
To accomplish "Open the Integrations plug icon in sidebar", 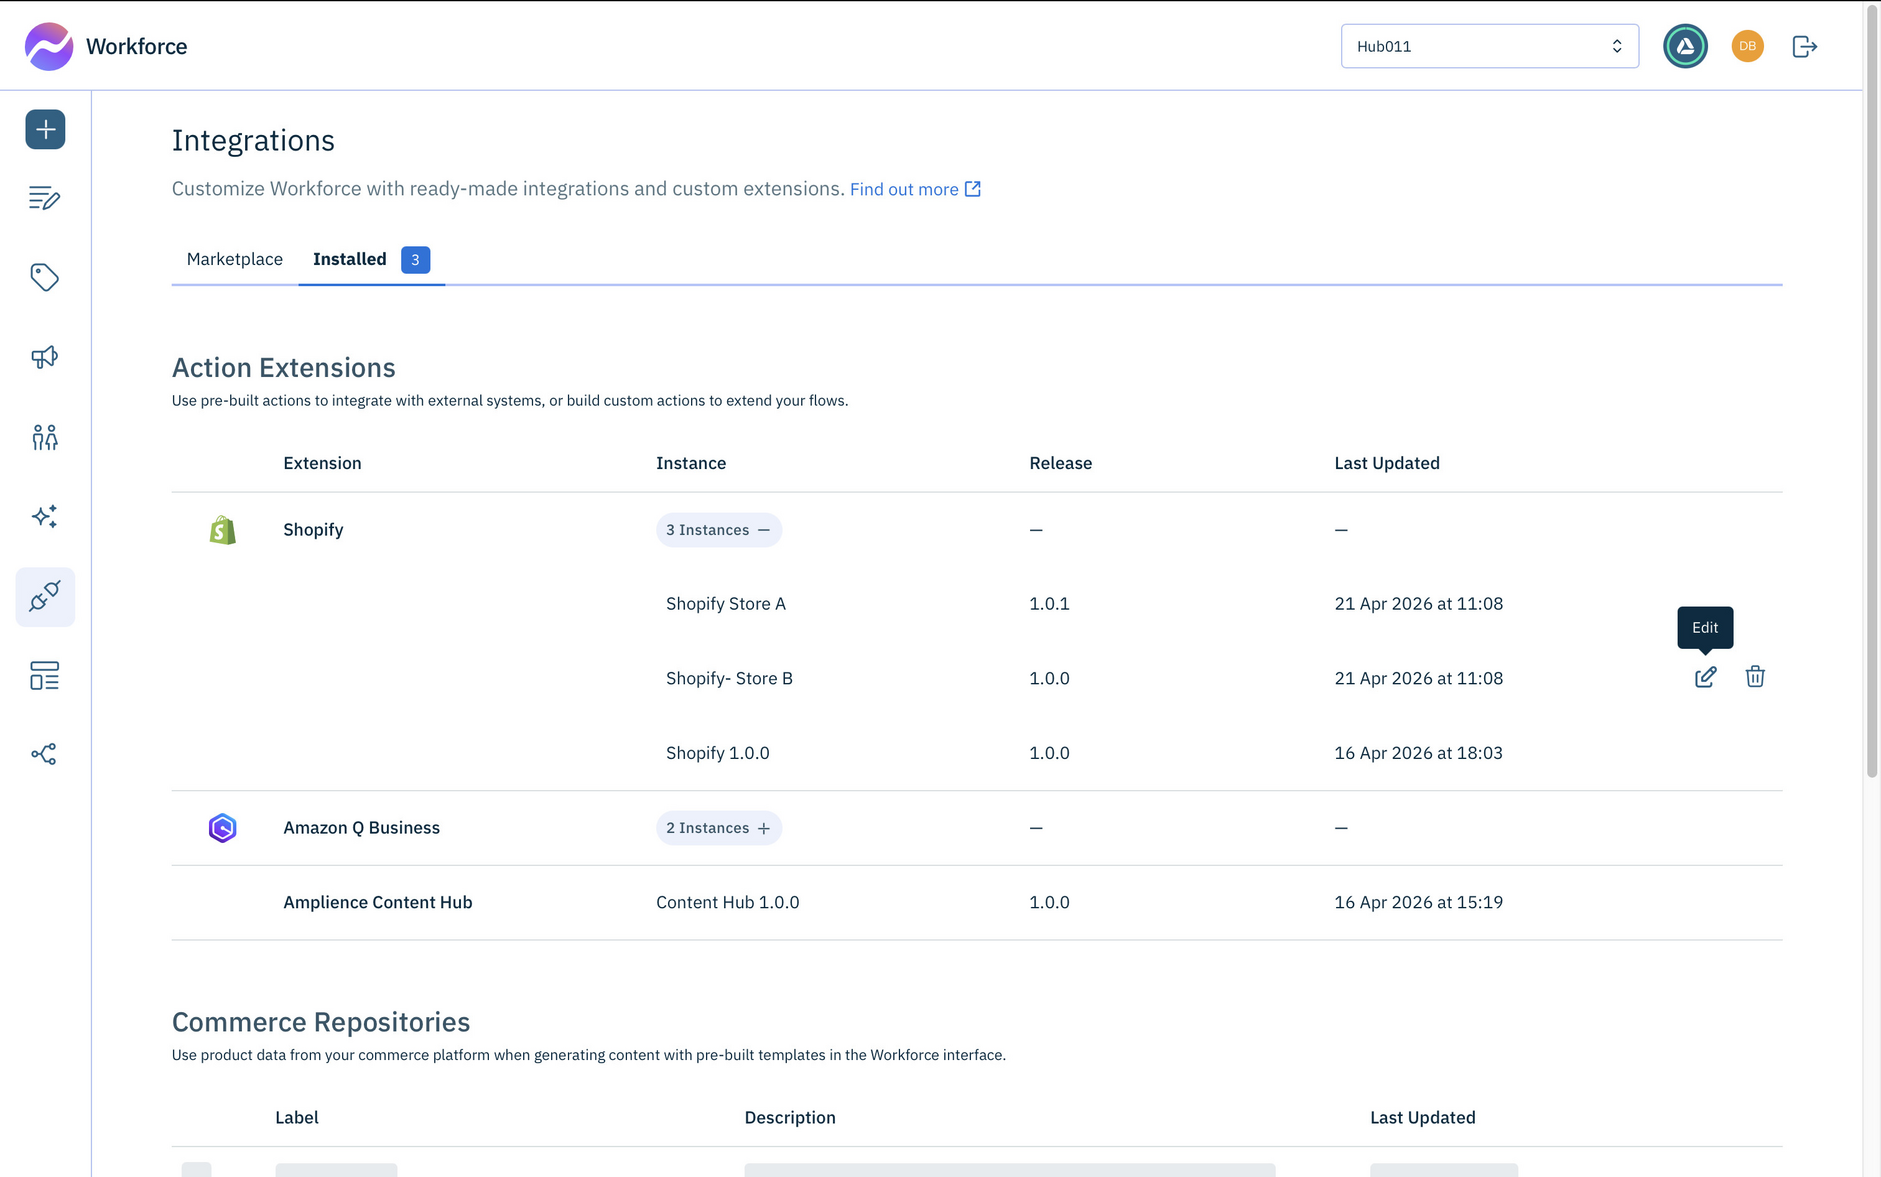I will point(45,597).
